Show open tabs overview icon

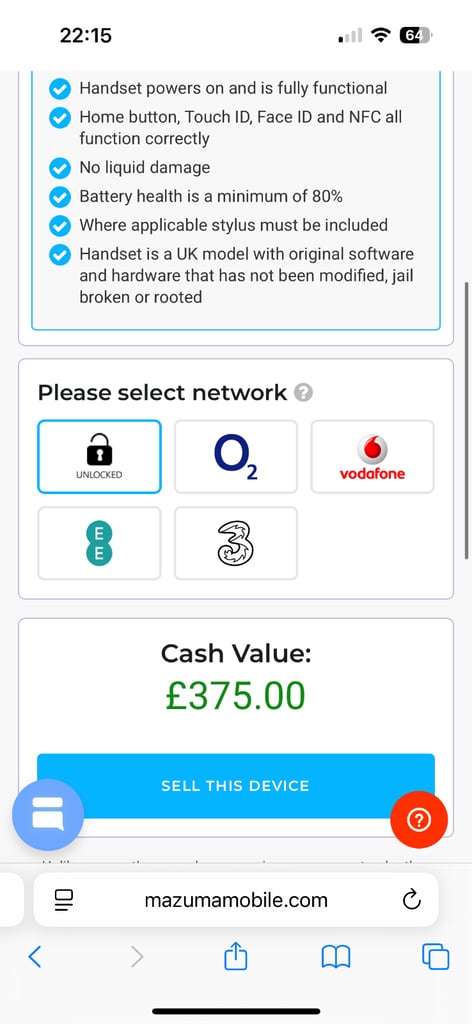click(x=435, y=957)
